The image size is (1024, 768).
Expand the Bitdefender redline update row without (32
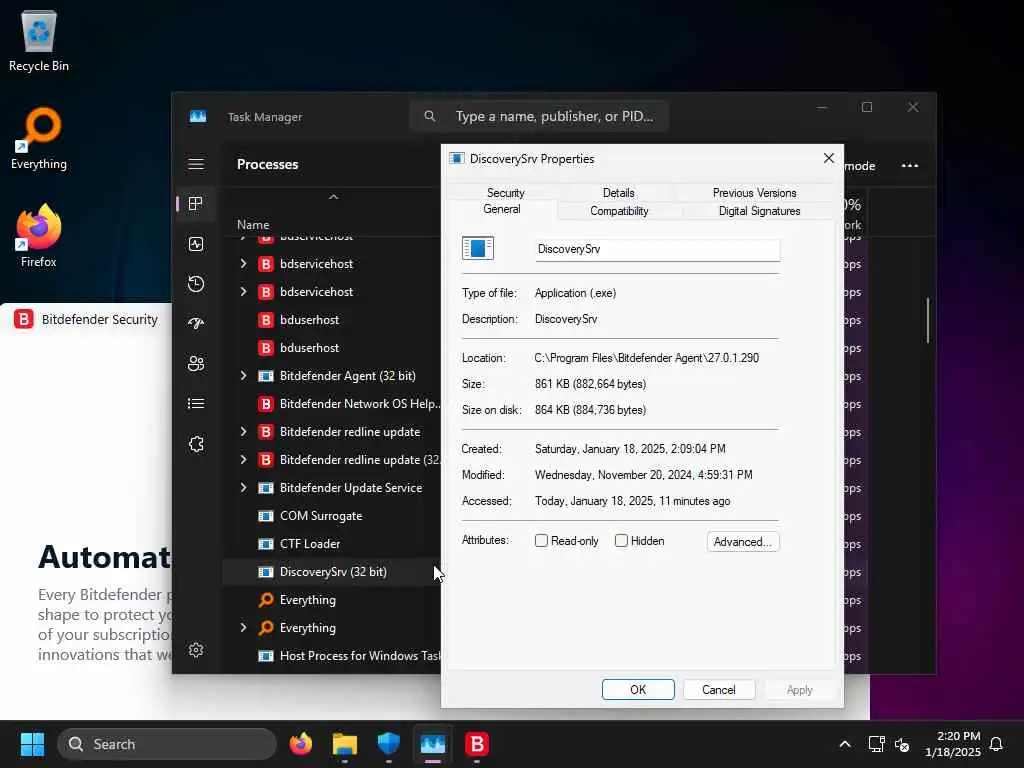coord(243,432)
